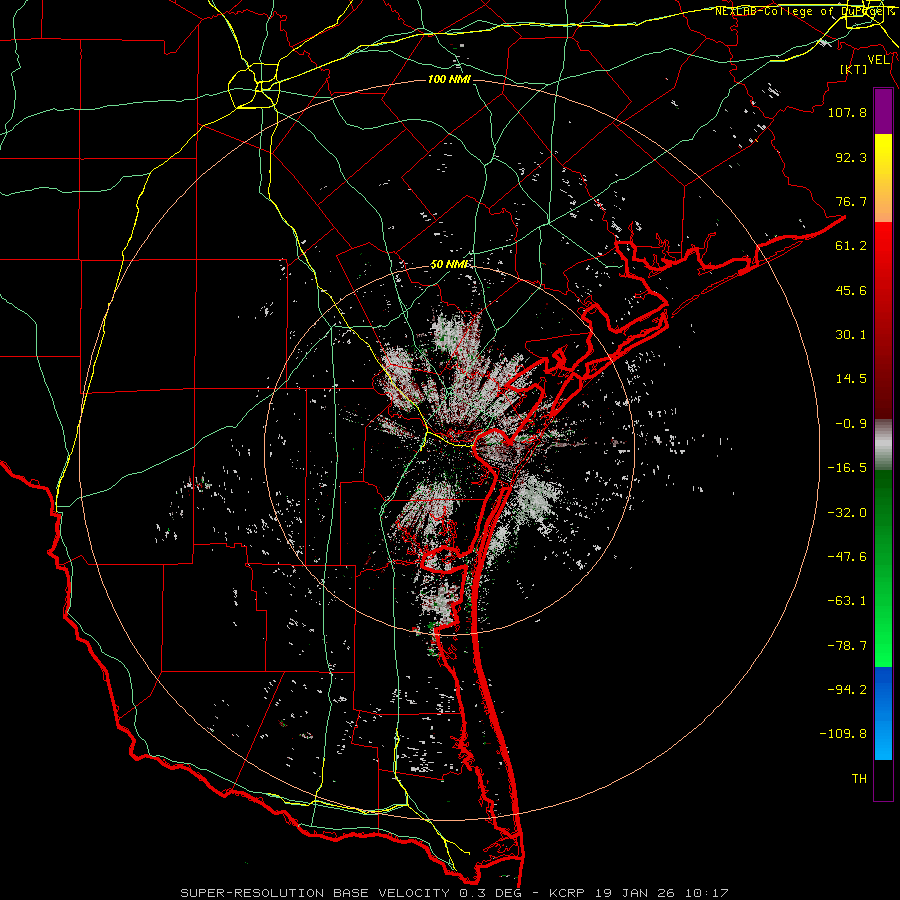Click the "50 NMI" range ring label

[x=449, y=265]
